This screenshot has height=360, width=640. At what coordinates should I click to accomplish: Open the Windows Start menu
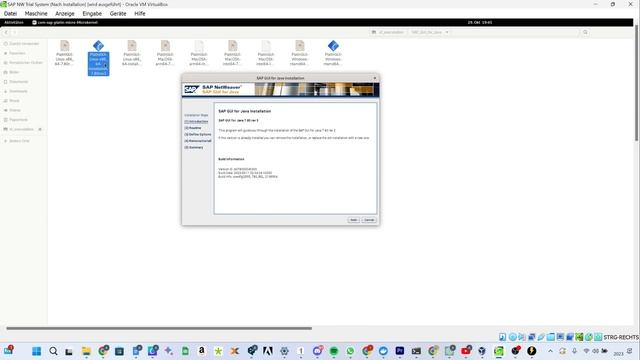pyautogui.click(x=36, y=351)
